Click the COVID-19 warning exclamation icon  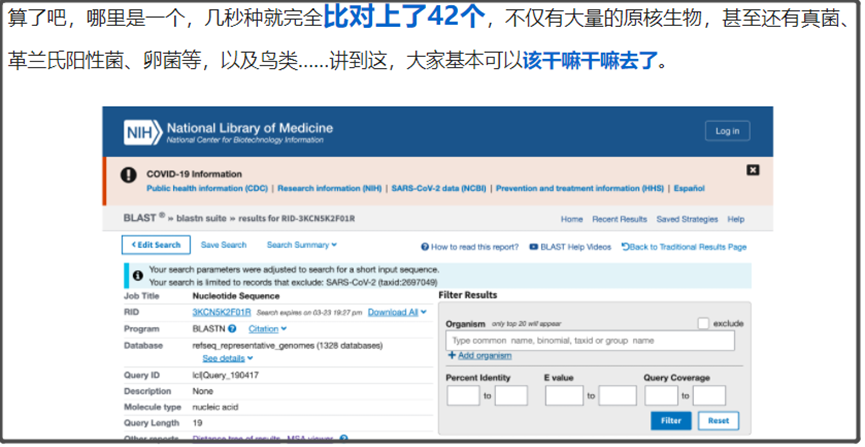pos(129,175)
